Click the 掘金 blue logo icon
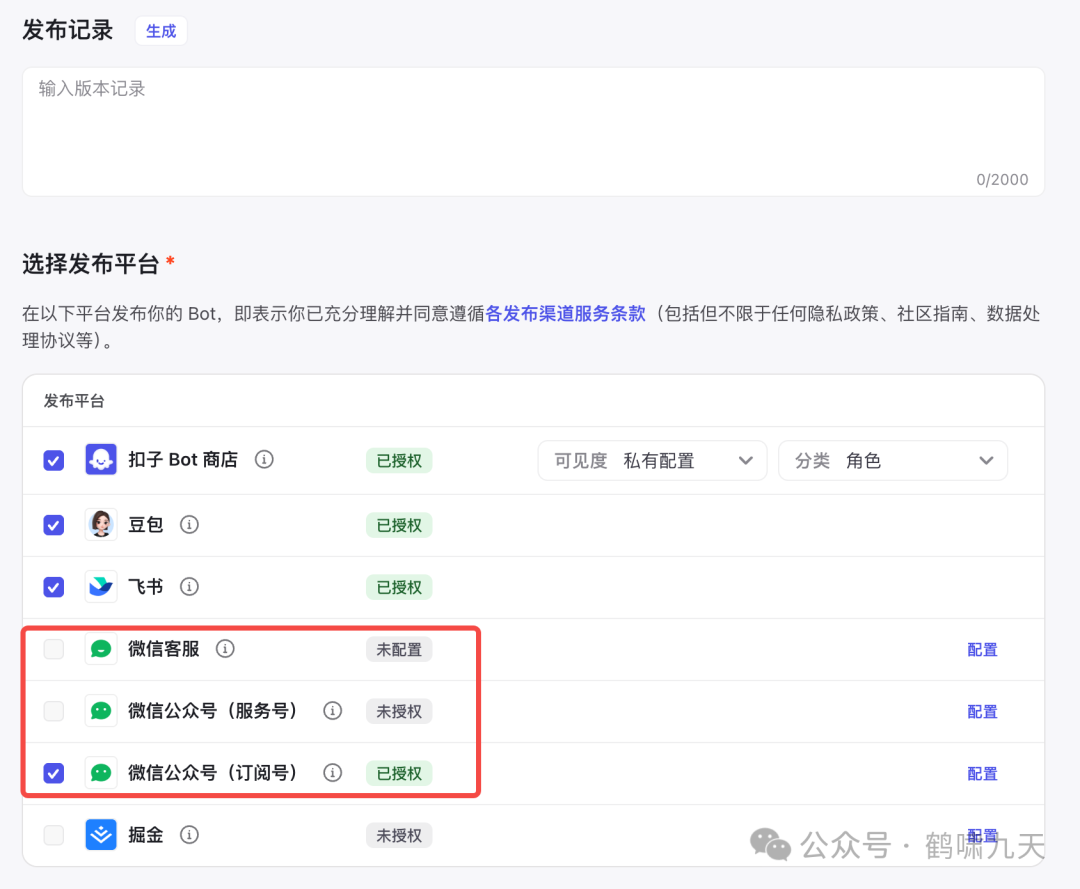 pos(101,835)
